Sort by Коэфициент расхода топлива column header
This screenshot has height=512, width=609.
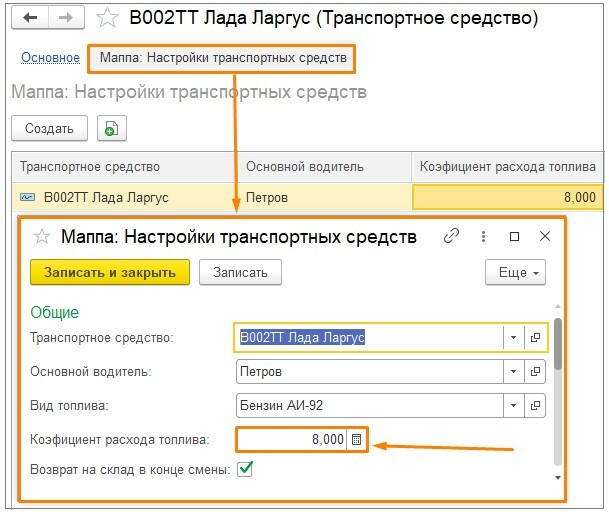pyautogui.click(x=508, y=167)
